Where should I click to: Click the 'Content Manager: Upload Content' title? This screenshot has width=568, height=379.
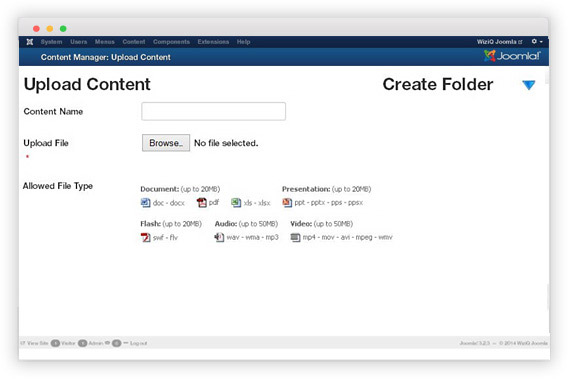click(105, 57)
